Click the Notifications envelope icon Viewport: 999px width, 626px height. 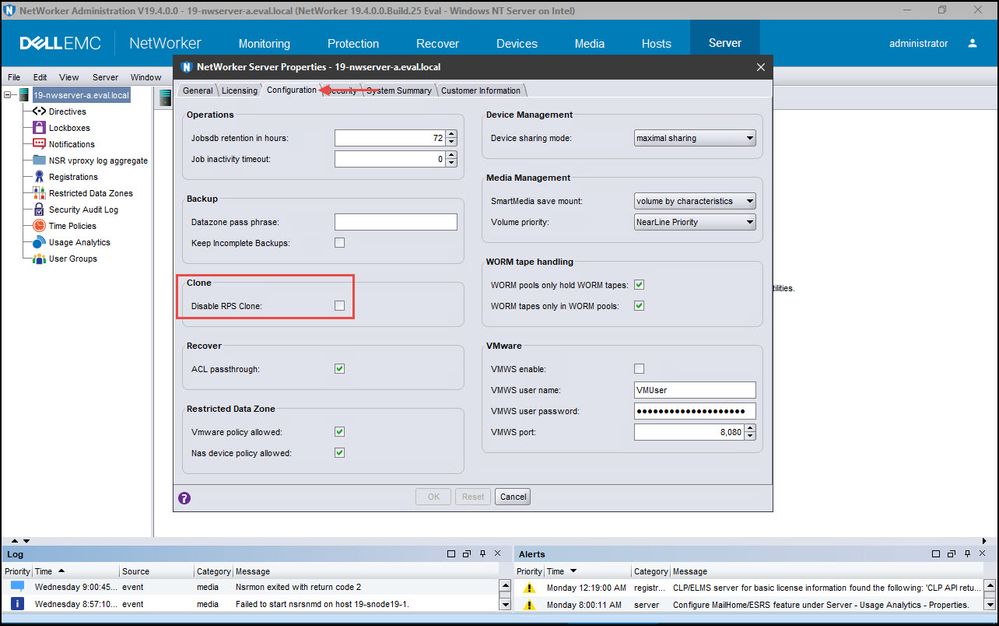click(x=39, y=144)
